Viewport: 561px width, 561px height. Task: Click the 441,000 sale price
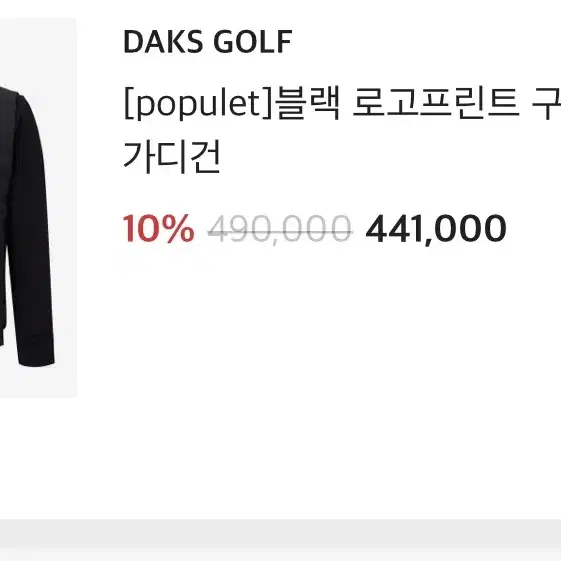(x=436, y=229)
